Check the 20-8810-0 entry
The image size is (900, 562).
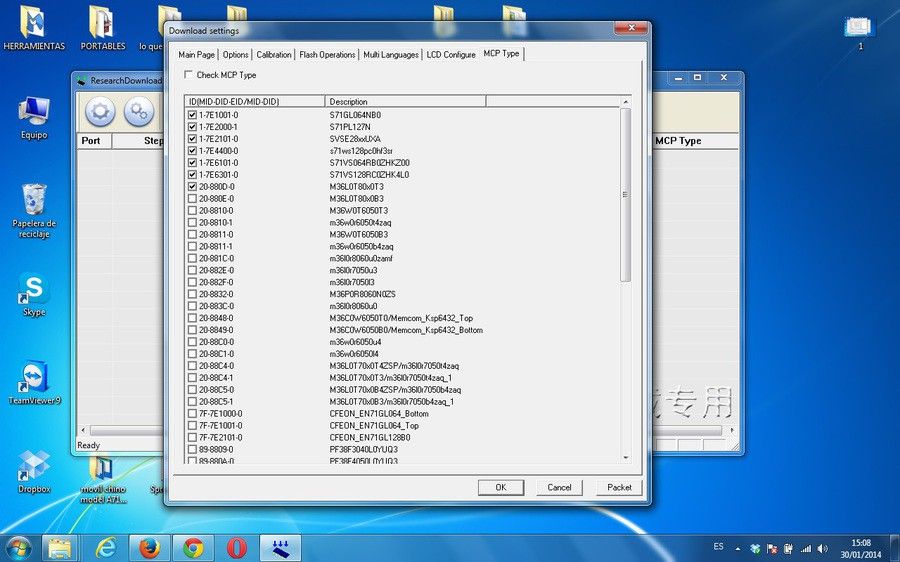[x=192, y=211]
